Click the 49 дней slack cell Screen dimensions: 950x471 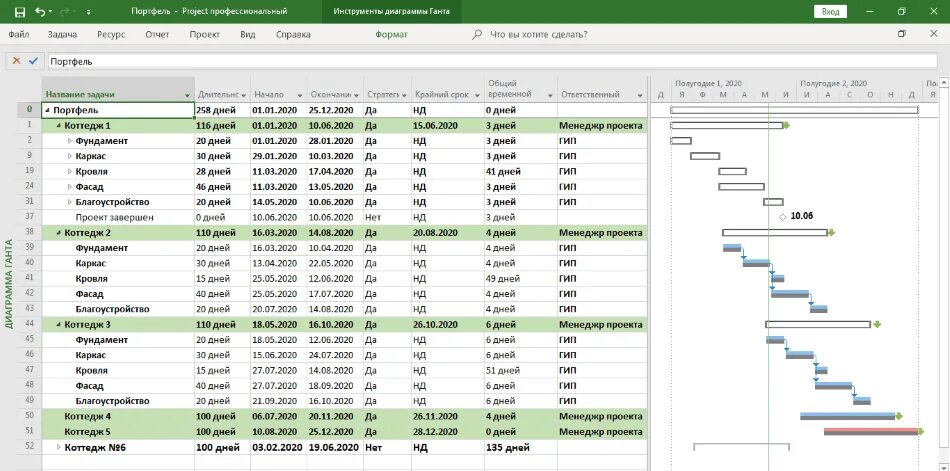point(520,279)
